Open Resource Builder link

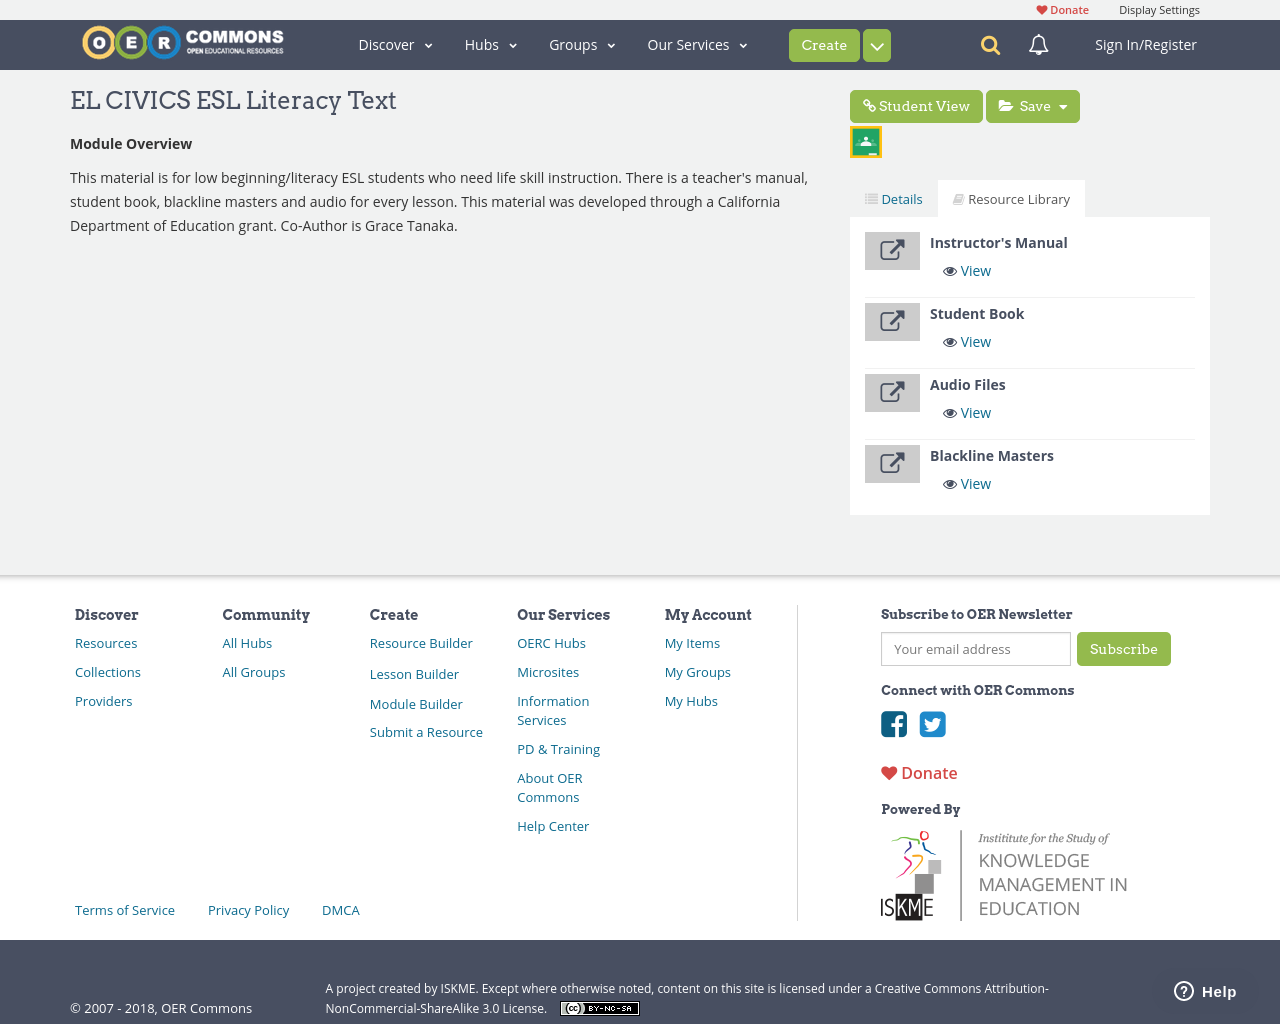coord(421,643)
